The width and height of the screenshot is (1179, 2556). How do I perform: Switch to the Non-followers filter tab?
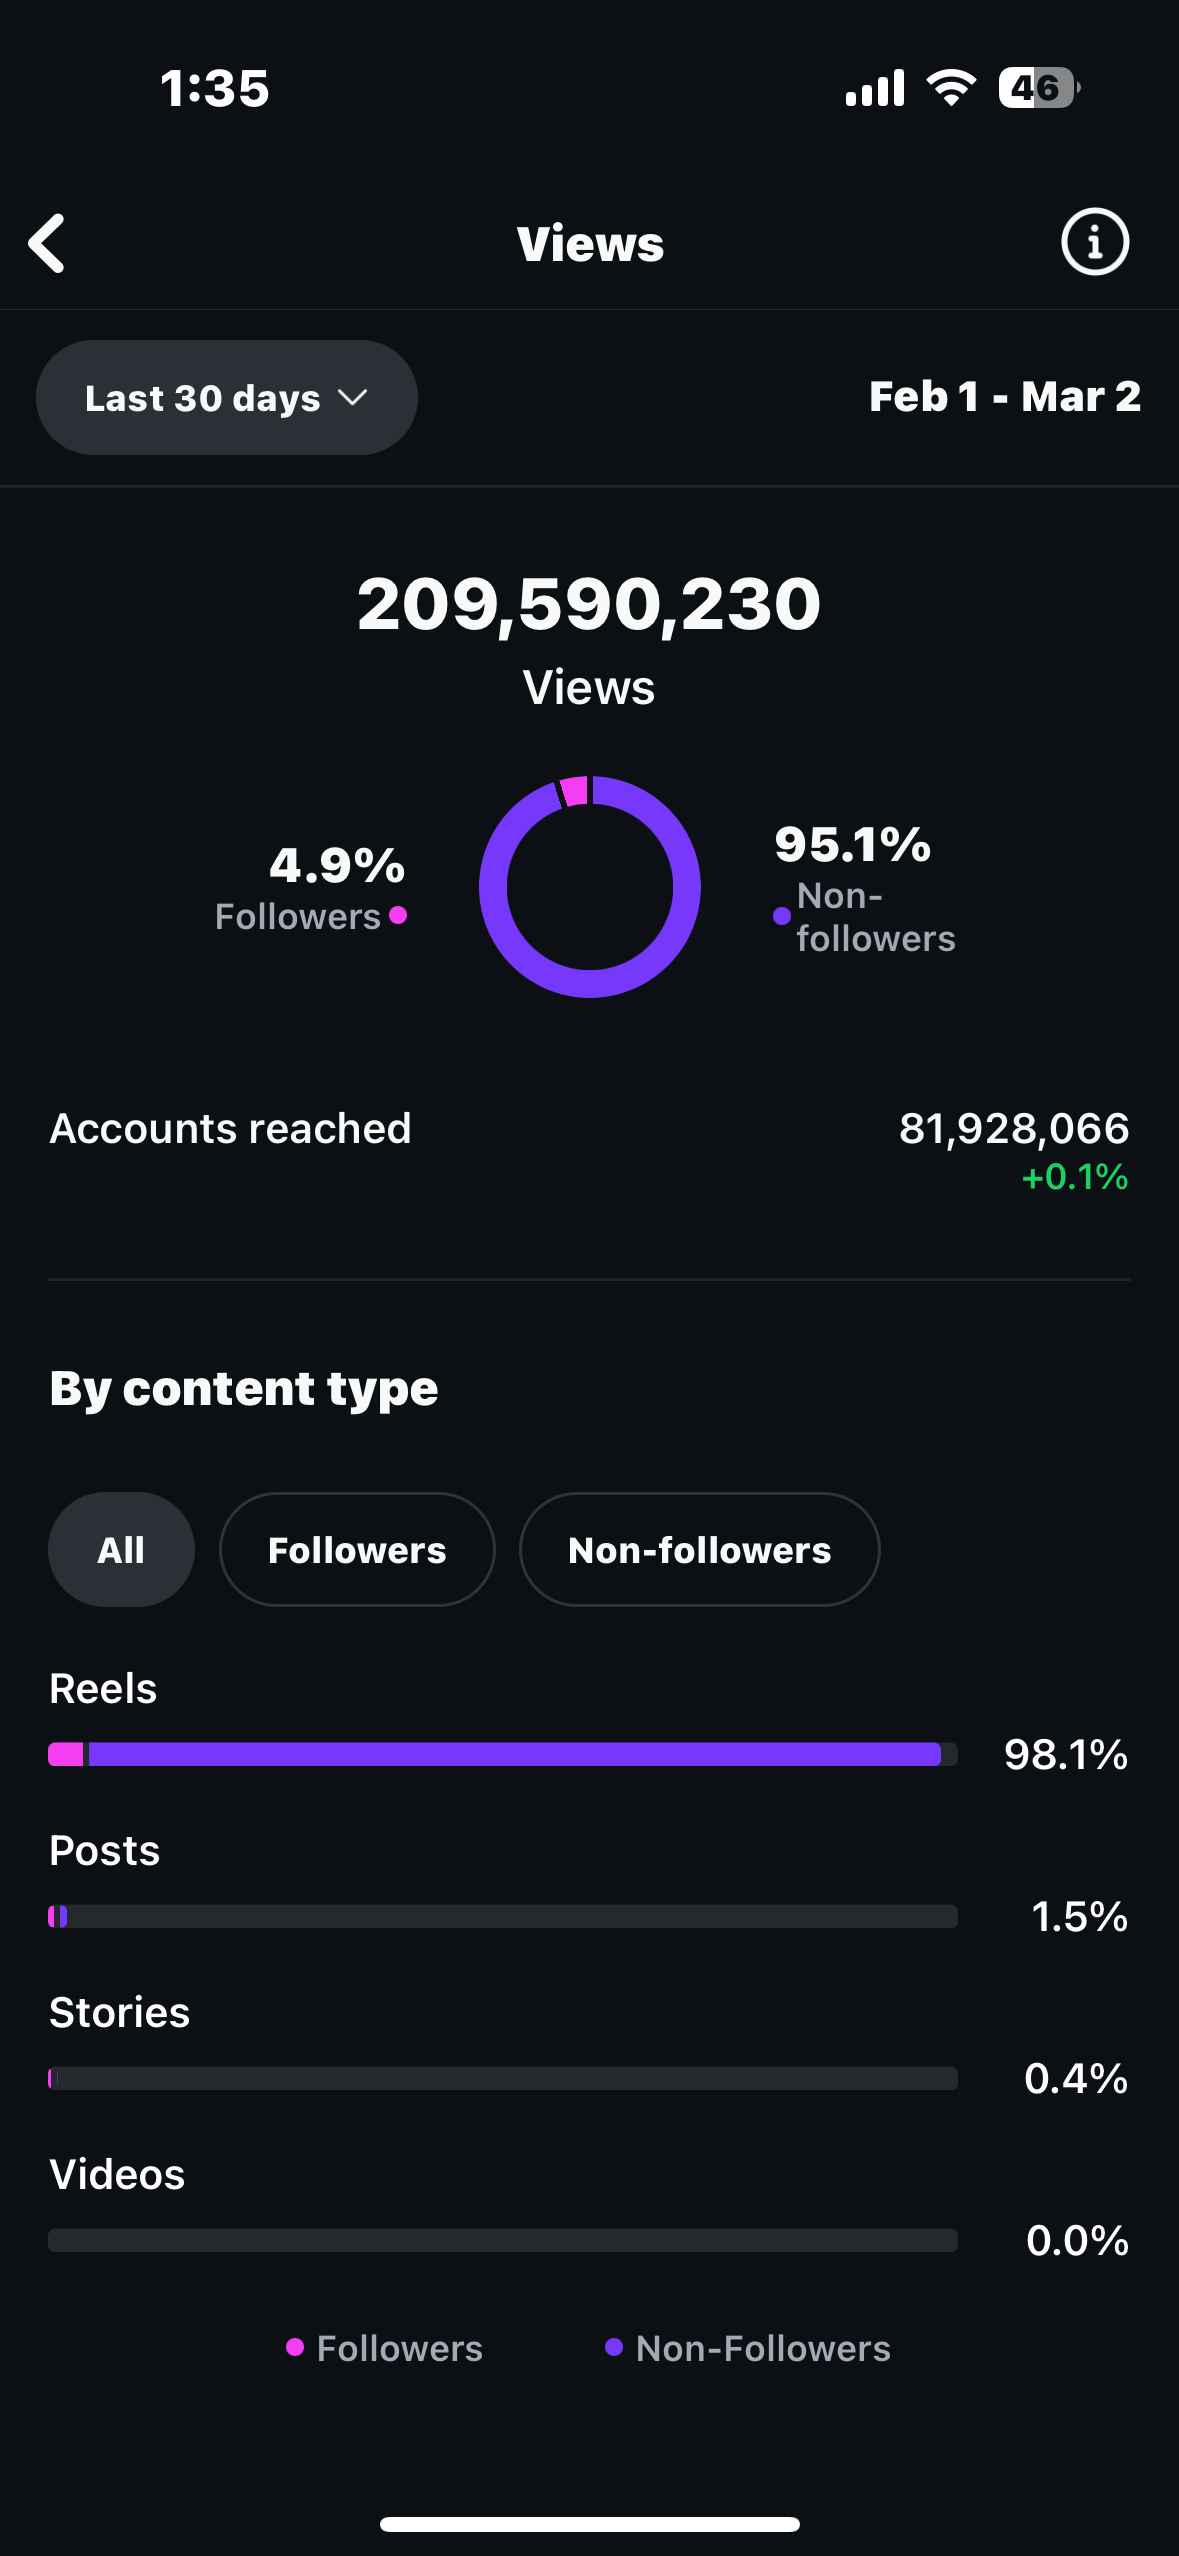(x=699, y=1550)
